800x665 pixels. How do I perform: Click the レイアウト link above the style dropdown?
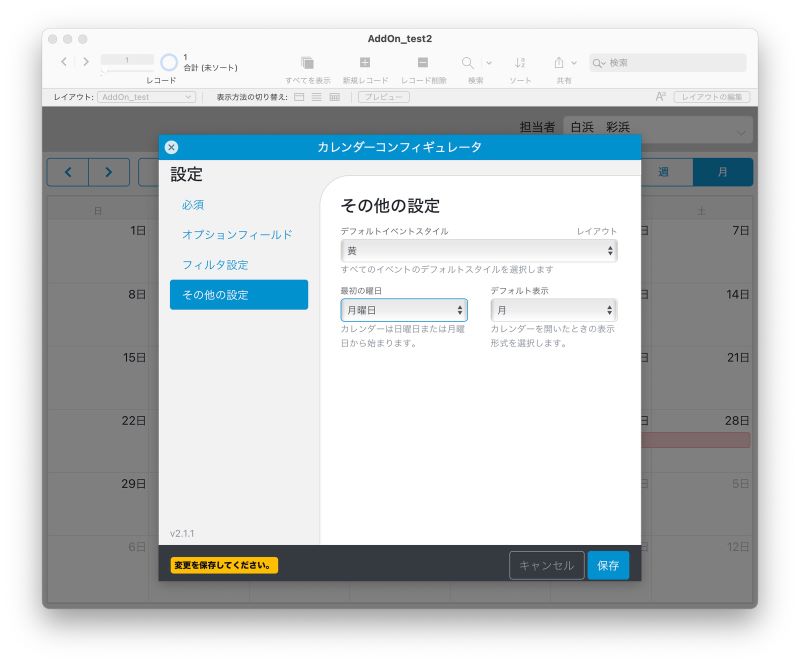[596, 231]
